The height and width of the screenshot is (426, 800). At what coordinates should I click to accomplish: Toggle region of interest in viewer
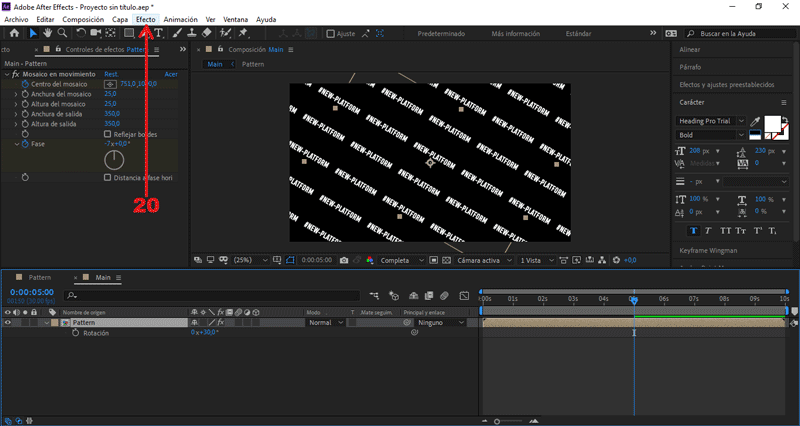(x=433, y=260)
